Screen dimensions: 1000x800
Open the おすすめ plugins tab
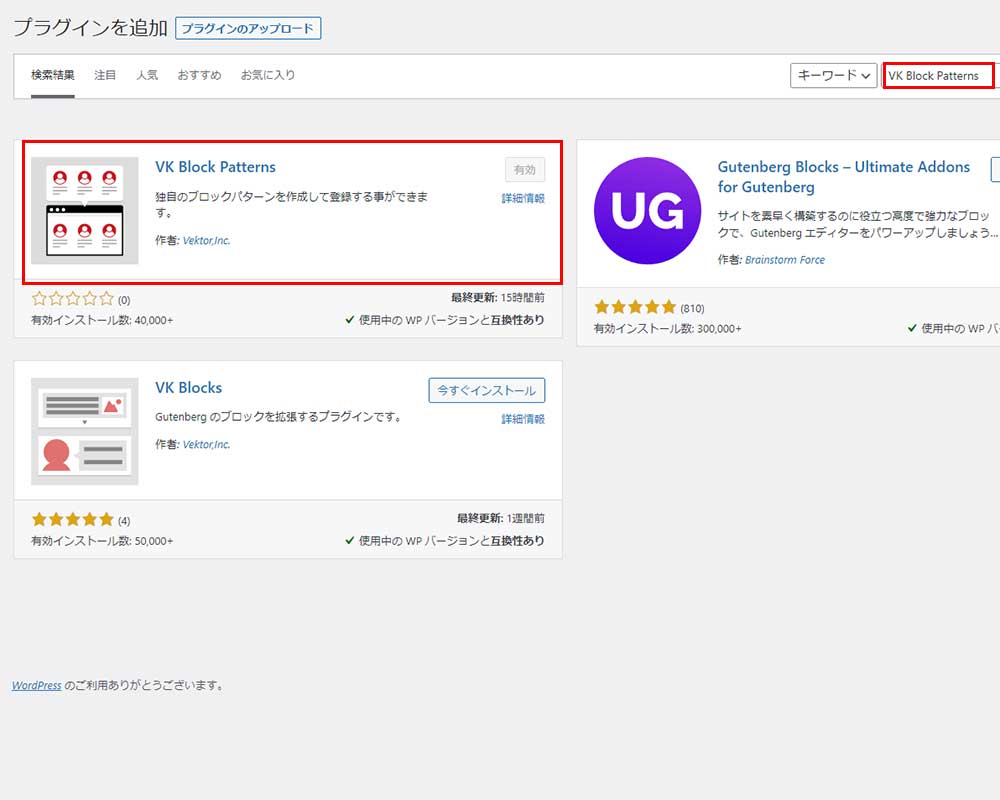point(199,75)
